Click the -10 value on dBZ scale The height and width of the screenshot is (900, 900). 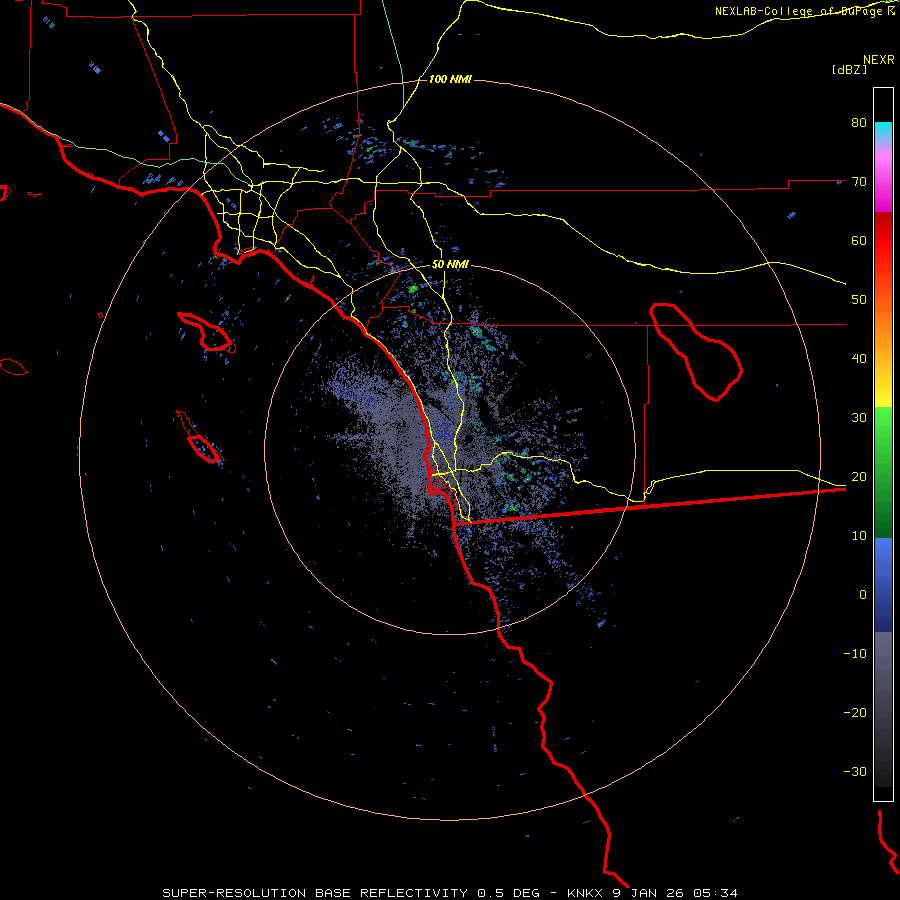(x=855, y=654)
